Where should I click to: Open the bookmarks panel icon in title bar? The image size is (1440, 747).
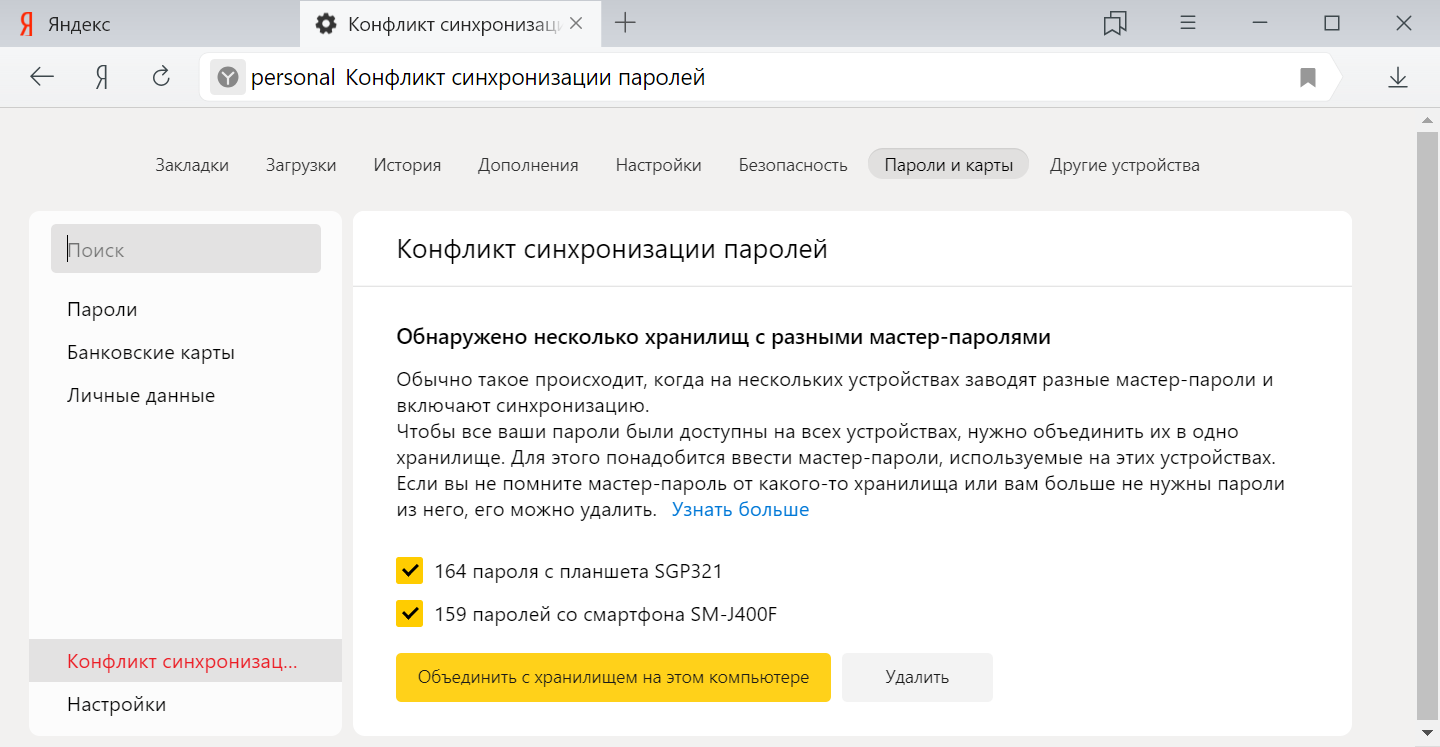[1115, 24]
